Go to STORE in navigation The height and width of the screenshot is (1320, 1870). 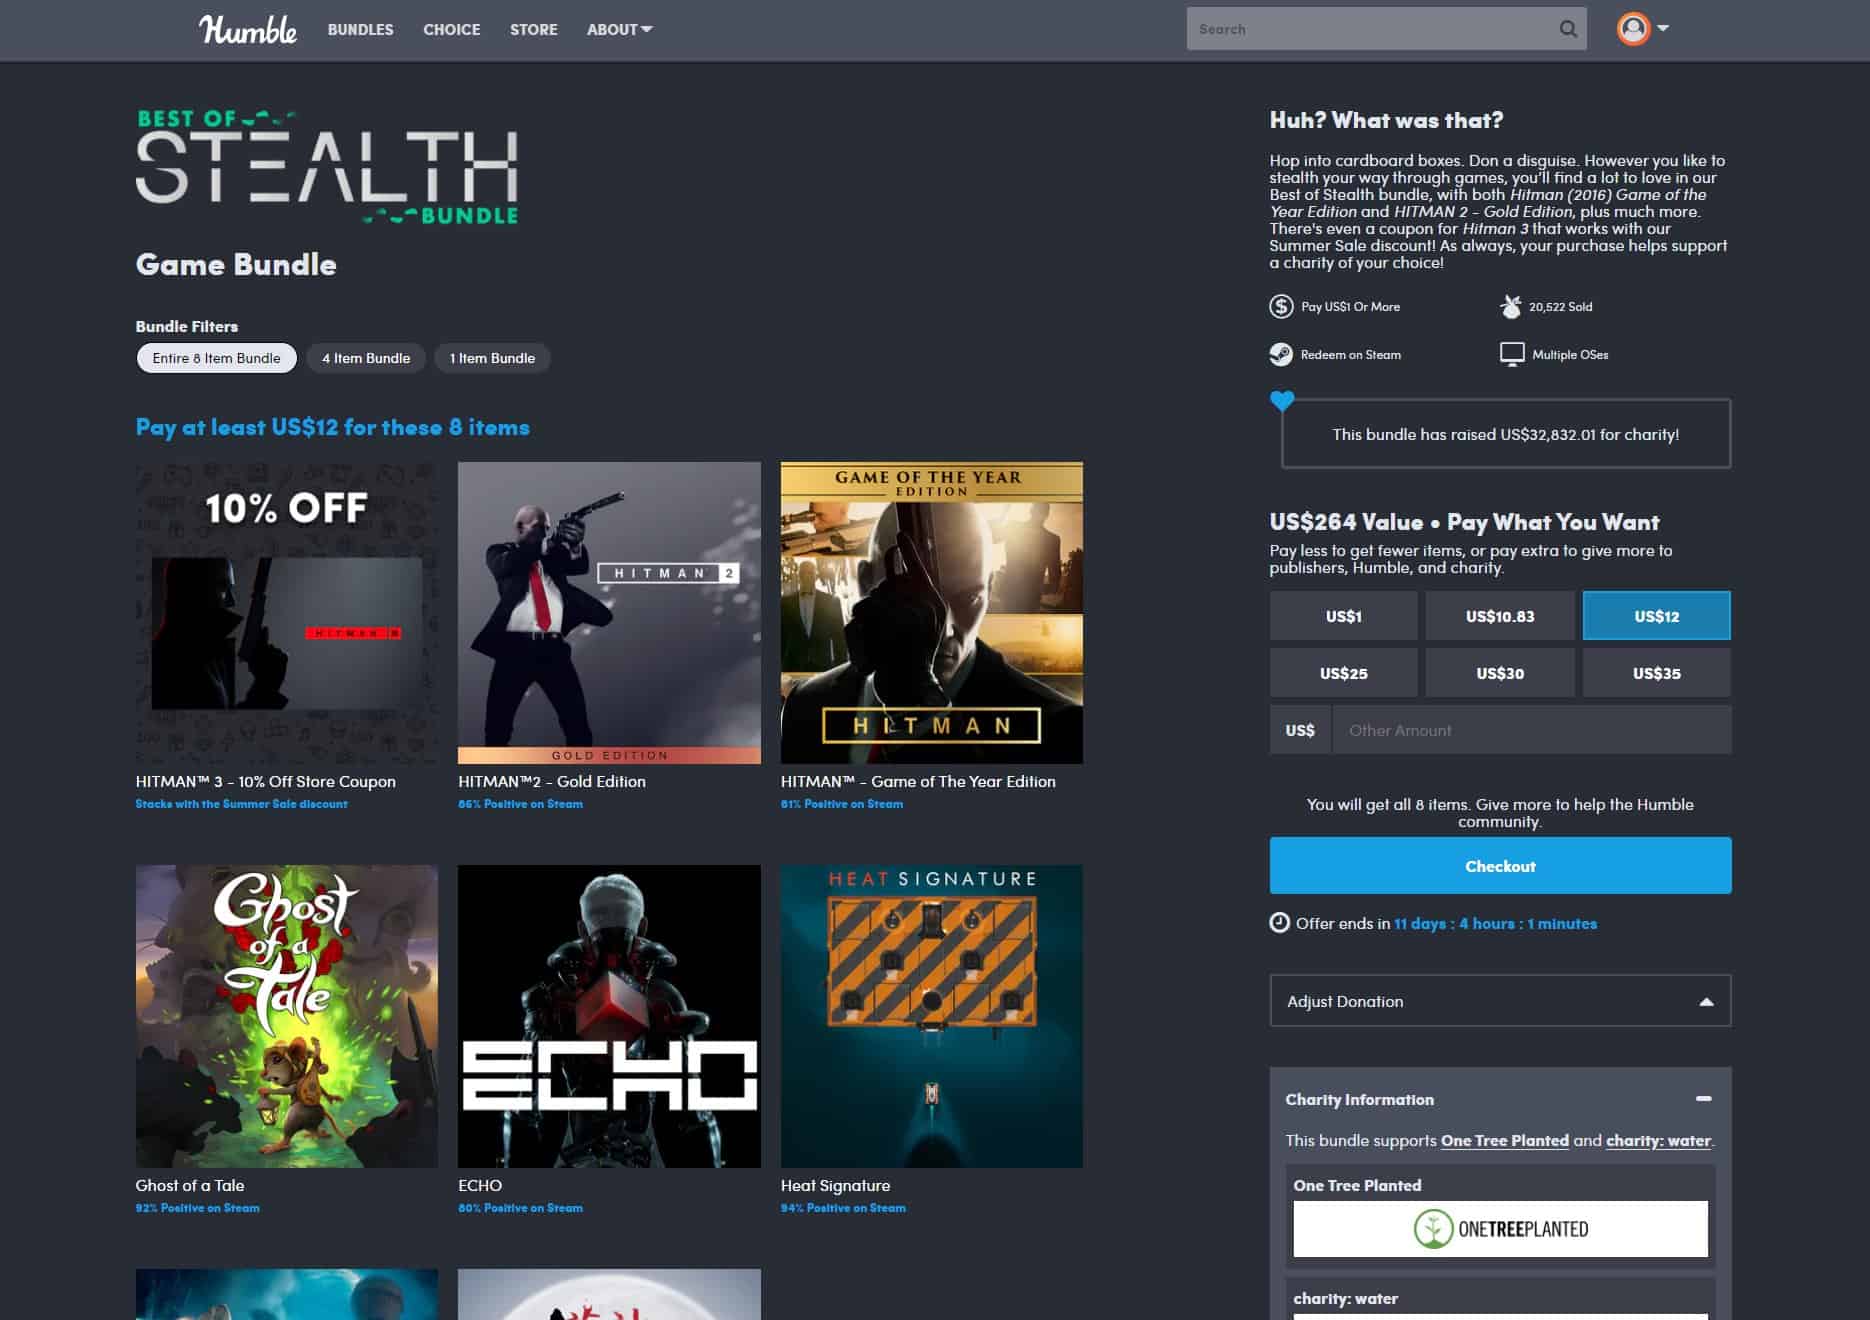(x=534, y=29)
